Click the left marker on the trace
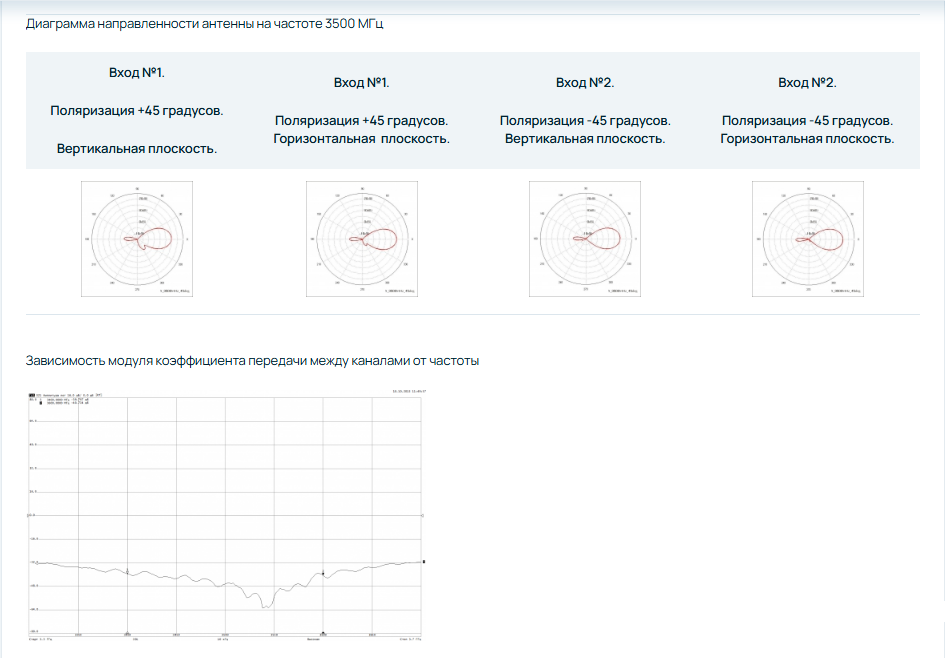 [127, 571]
